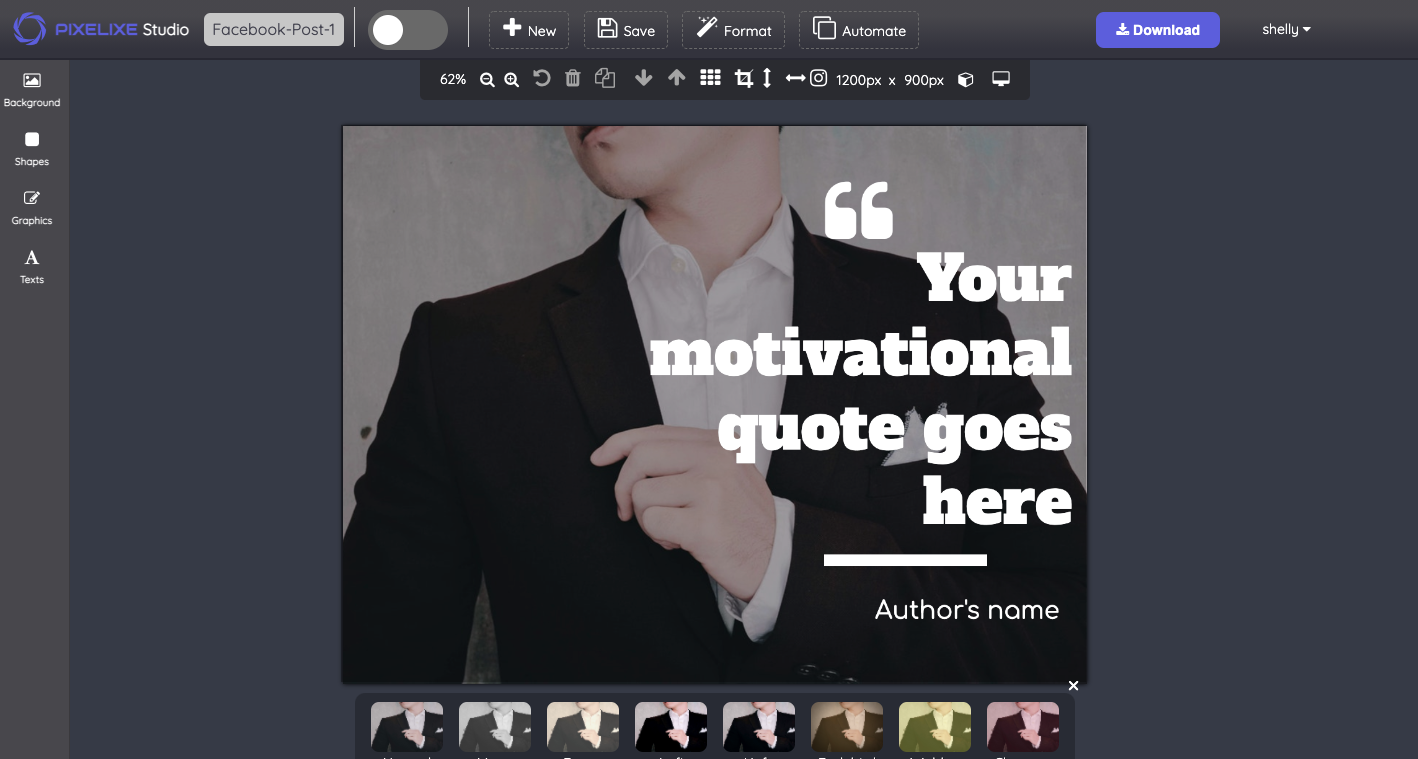The width and height of the screenshot is (1418, 759).
Task: Select the quotation mark graphic on canvas
Action: click(x=858, y=210)
